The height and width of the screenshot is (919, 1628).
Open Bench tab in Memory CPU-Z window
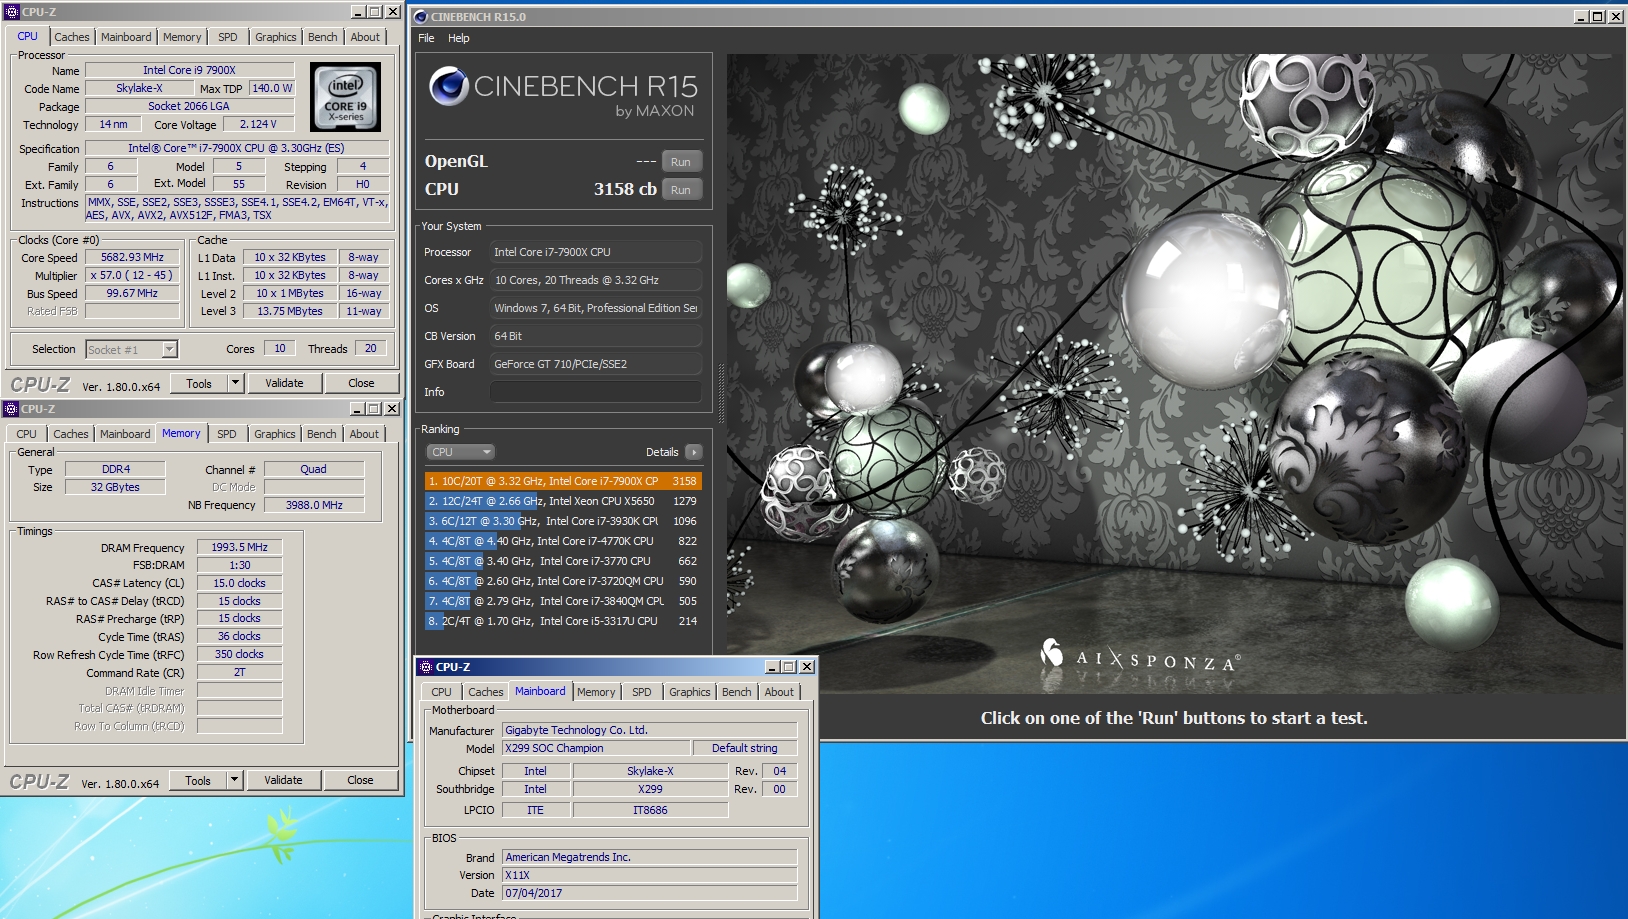click(x=322, y=434)
